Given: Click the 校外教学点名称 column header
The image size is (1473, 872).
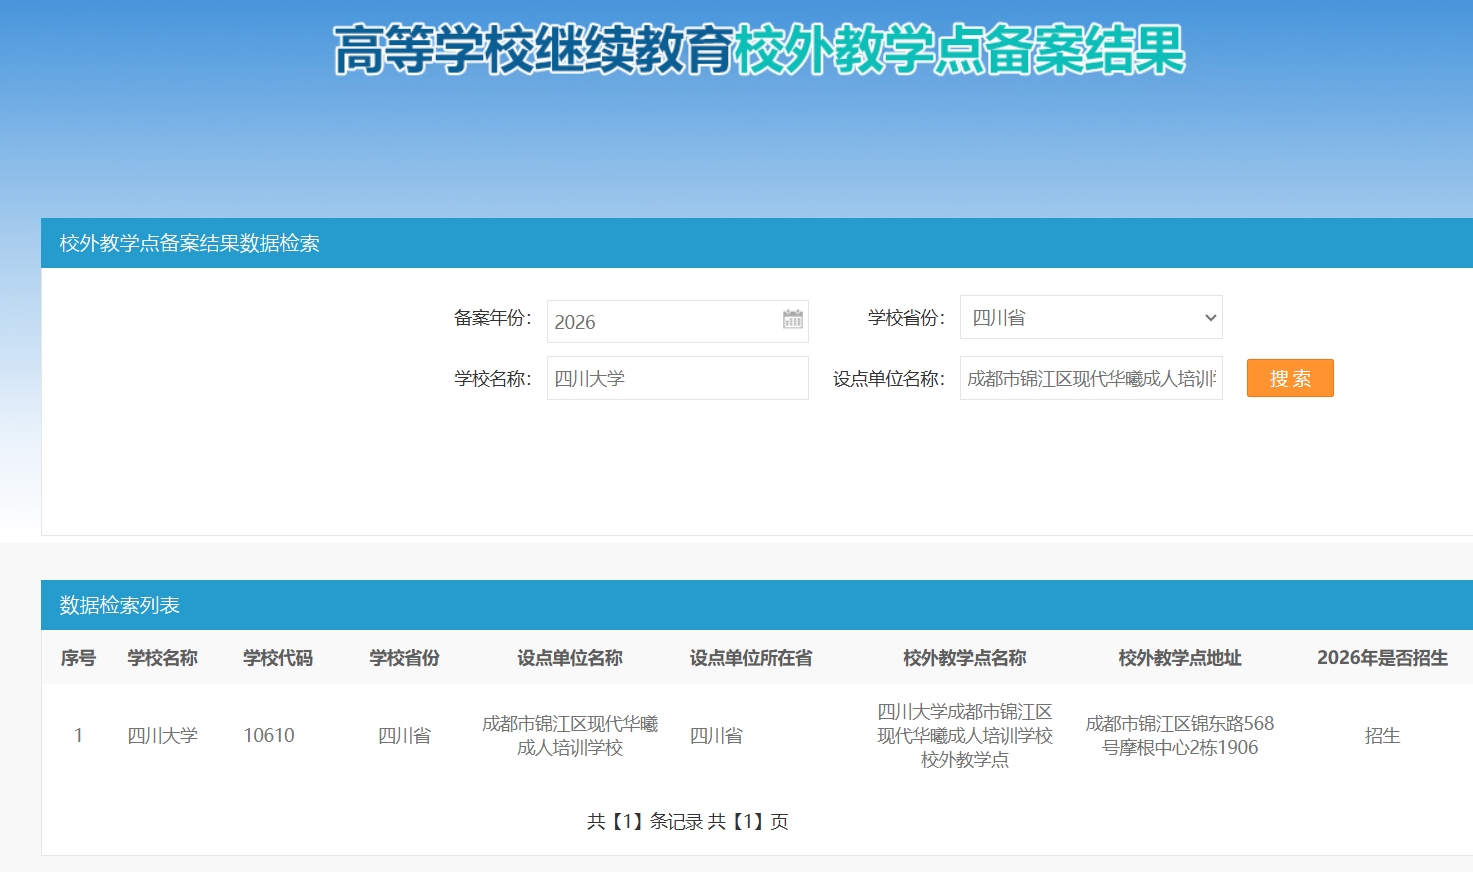Looking at the screenshot, I should [x=965, y=658].
